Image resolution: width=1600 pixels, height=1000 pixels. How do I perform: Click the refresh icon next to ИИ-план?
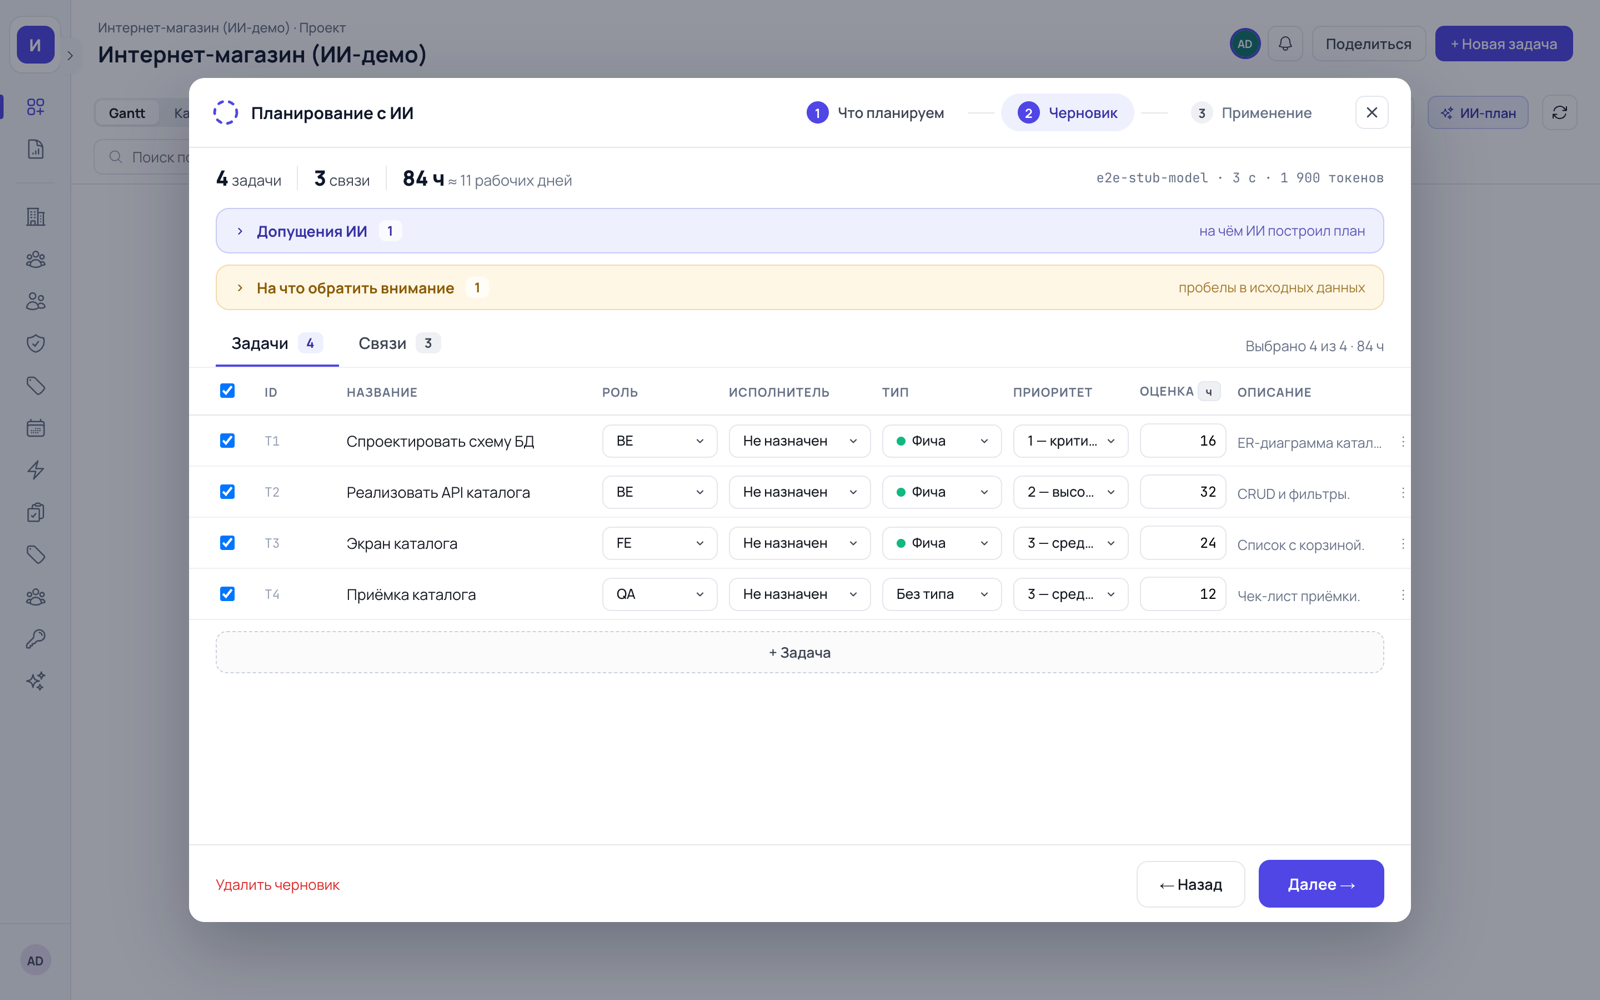tap(1559, 113)
